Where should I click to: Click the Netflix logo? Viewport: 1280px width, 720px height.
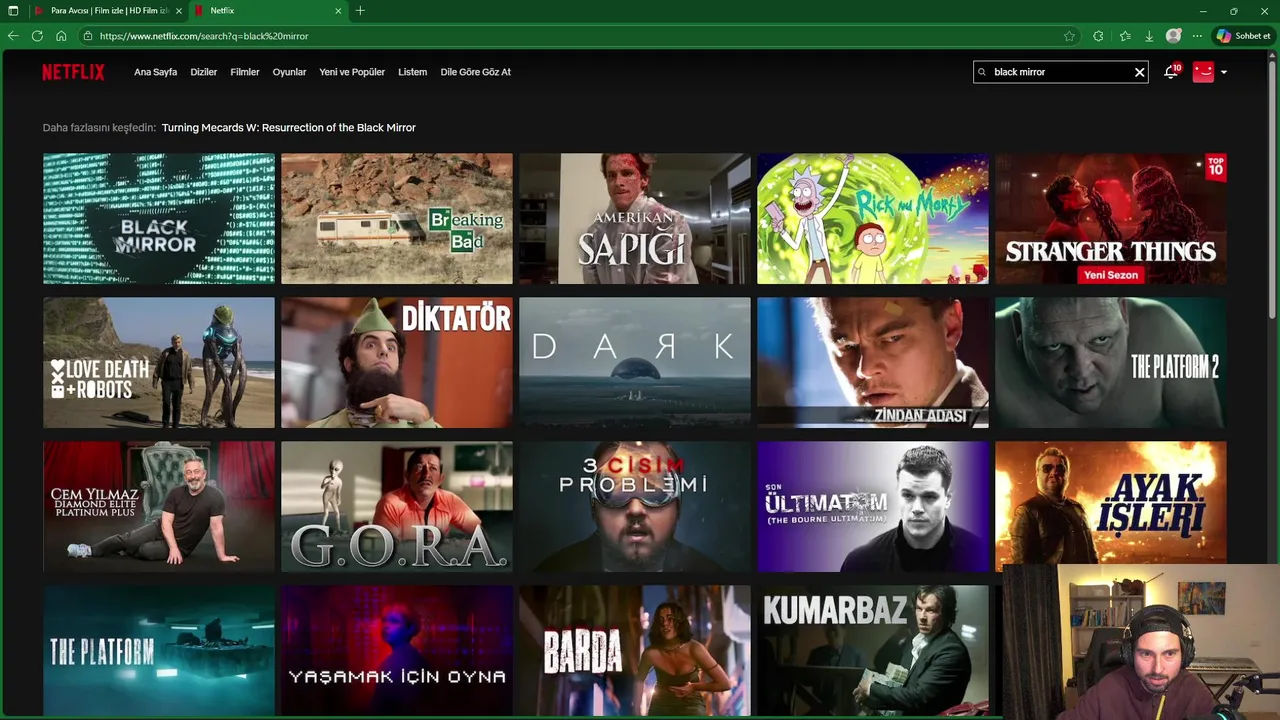73,72
